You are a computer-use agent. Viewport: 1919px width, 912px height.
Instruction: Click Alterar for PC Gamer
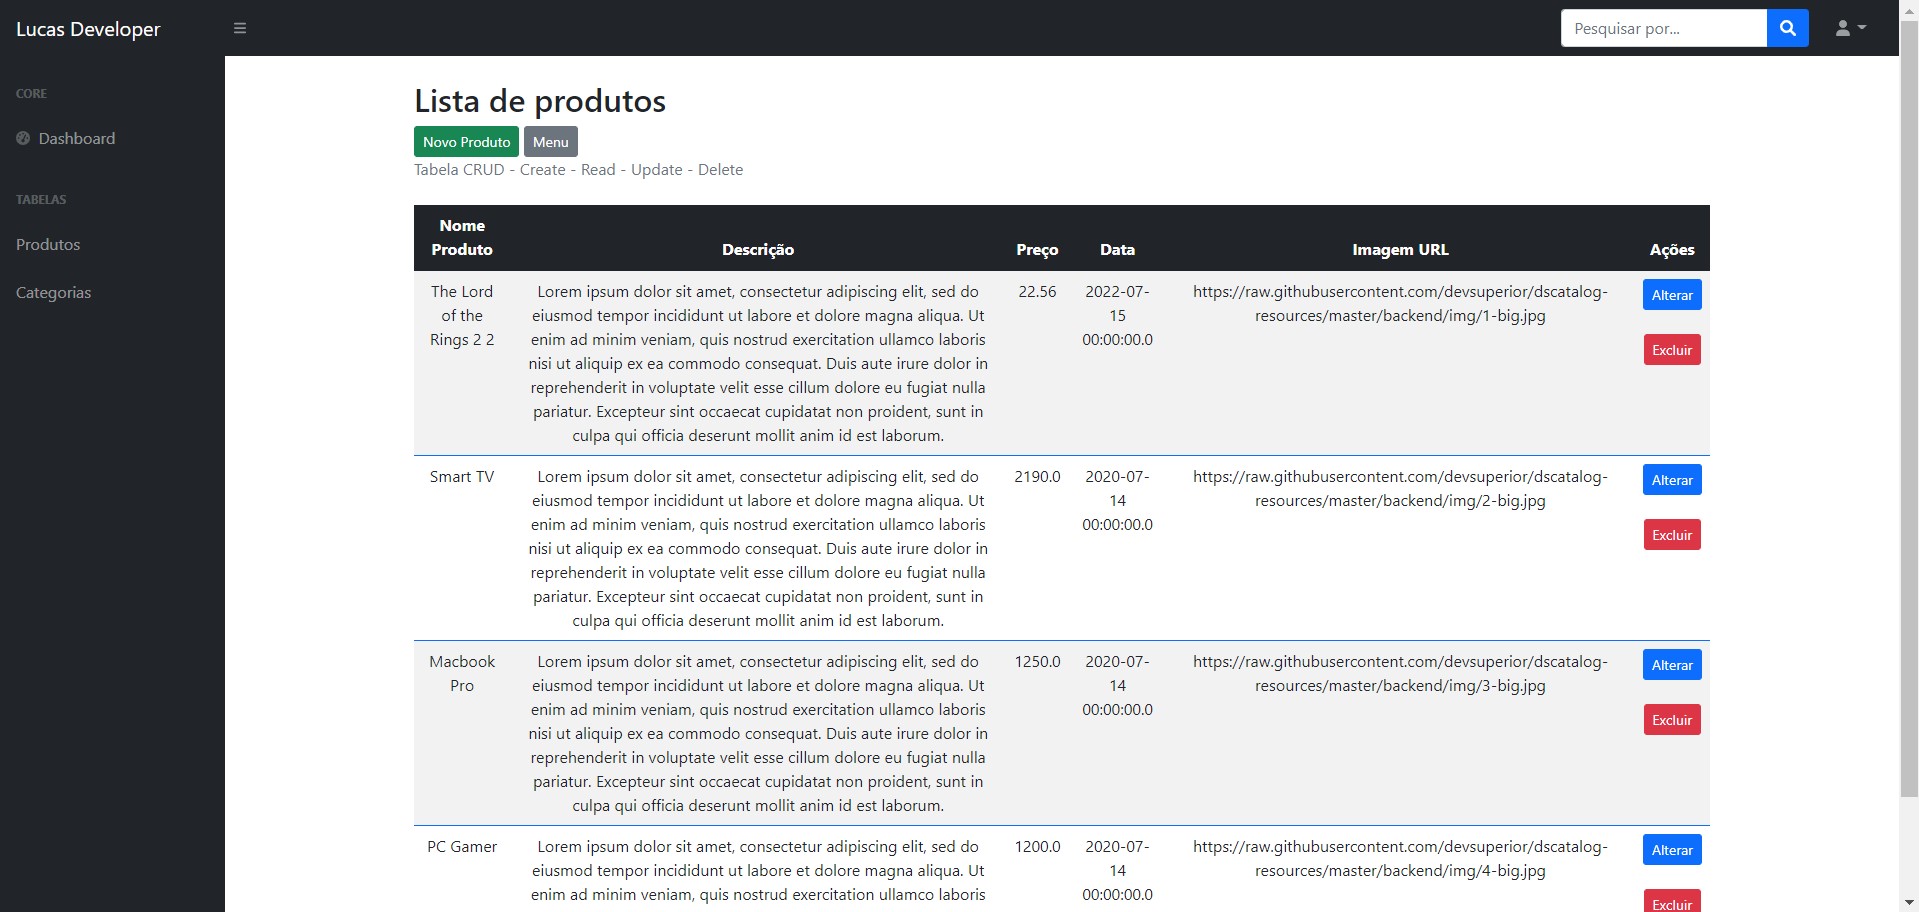click(x=1670, y=849)
